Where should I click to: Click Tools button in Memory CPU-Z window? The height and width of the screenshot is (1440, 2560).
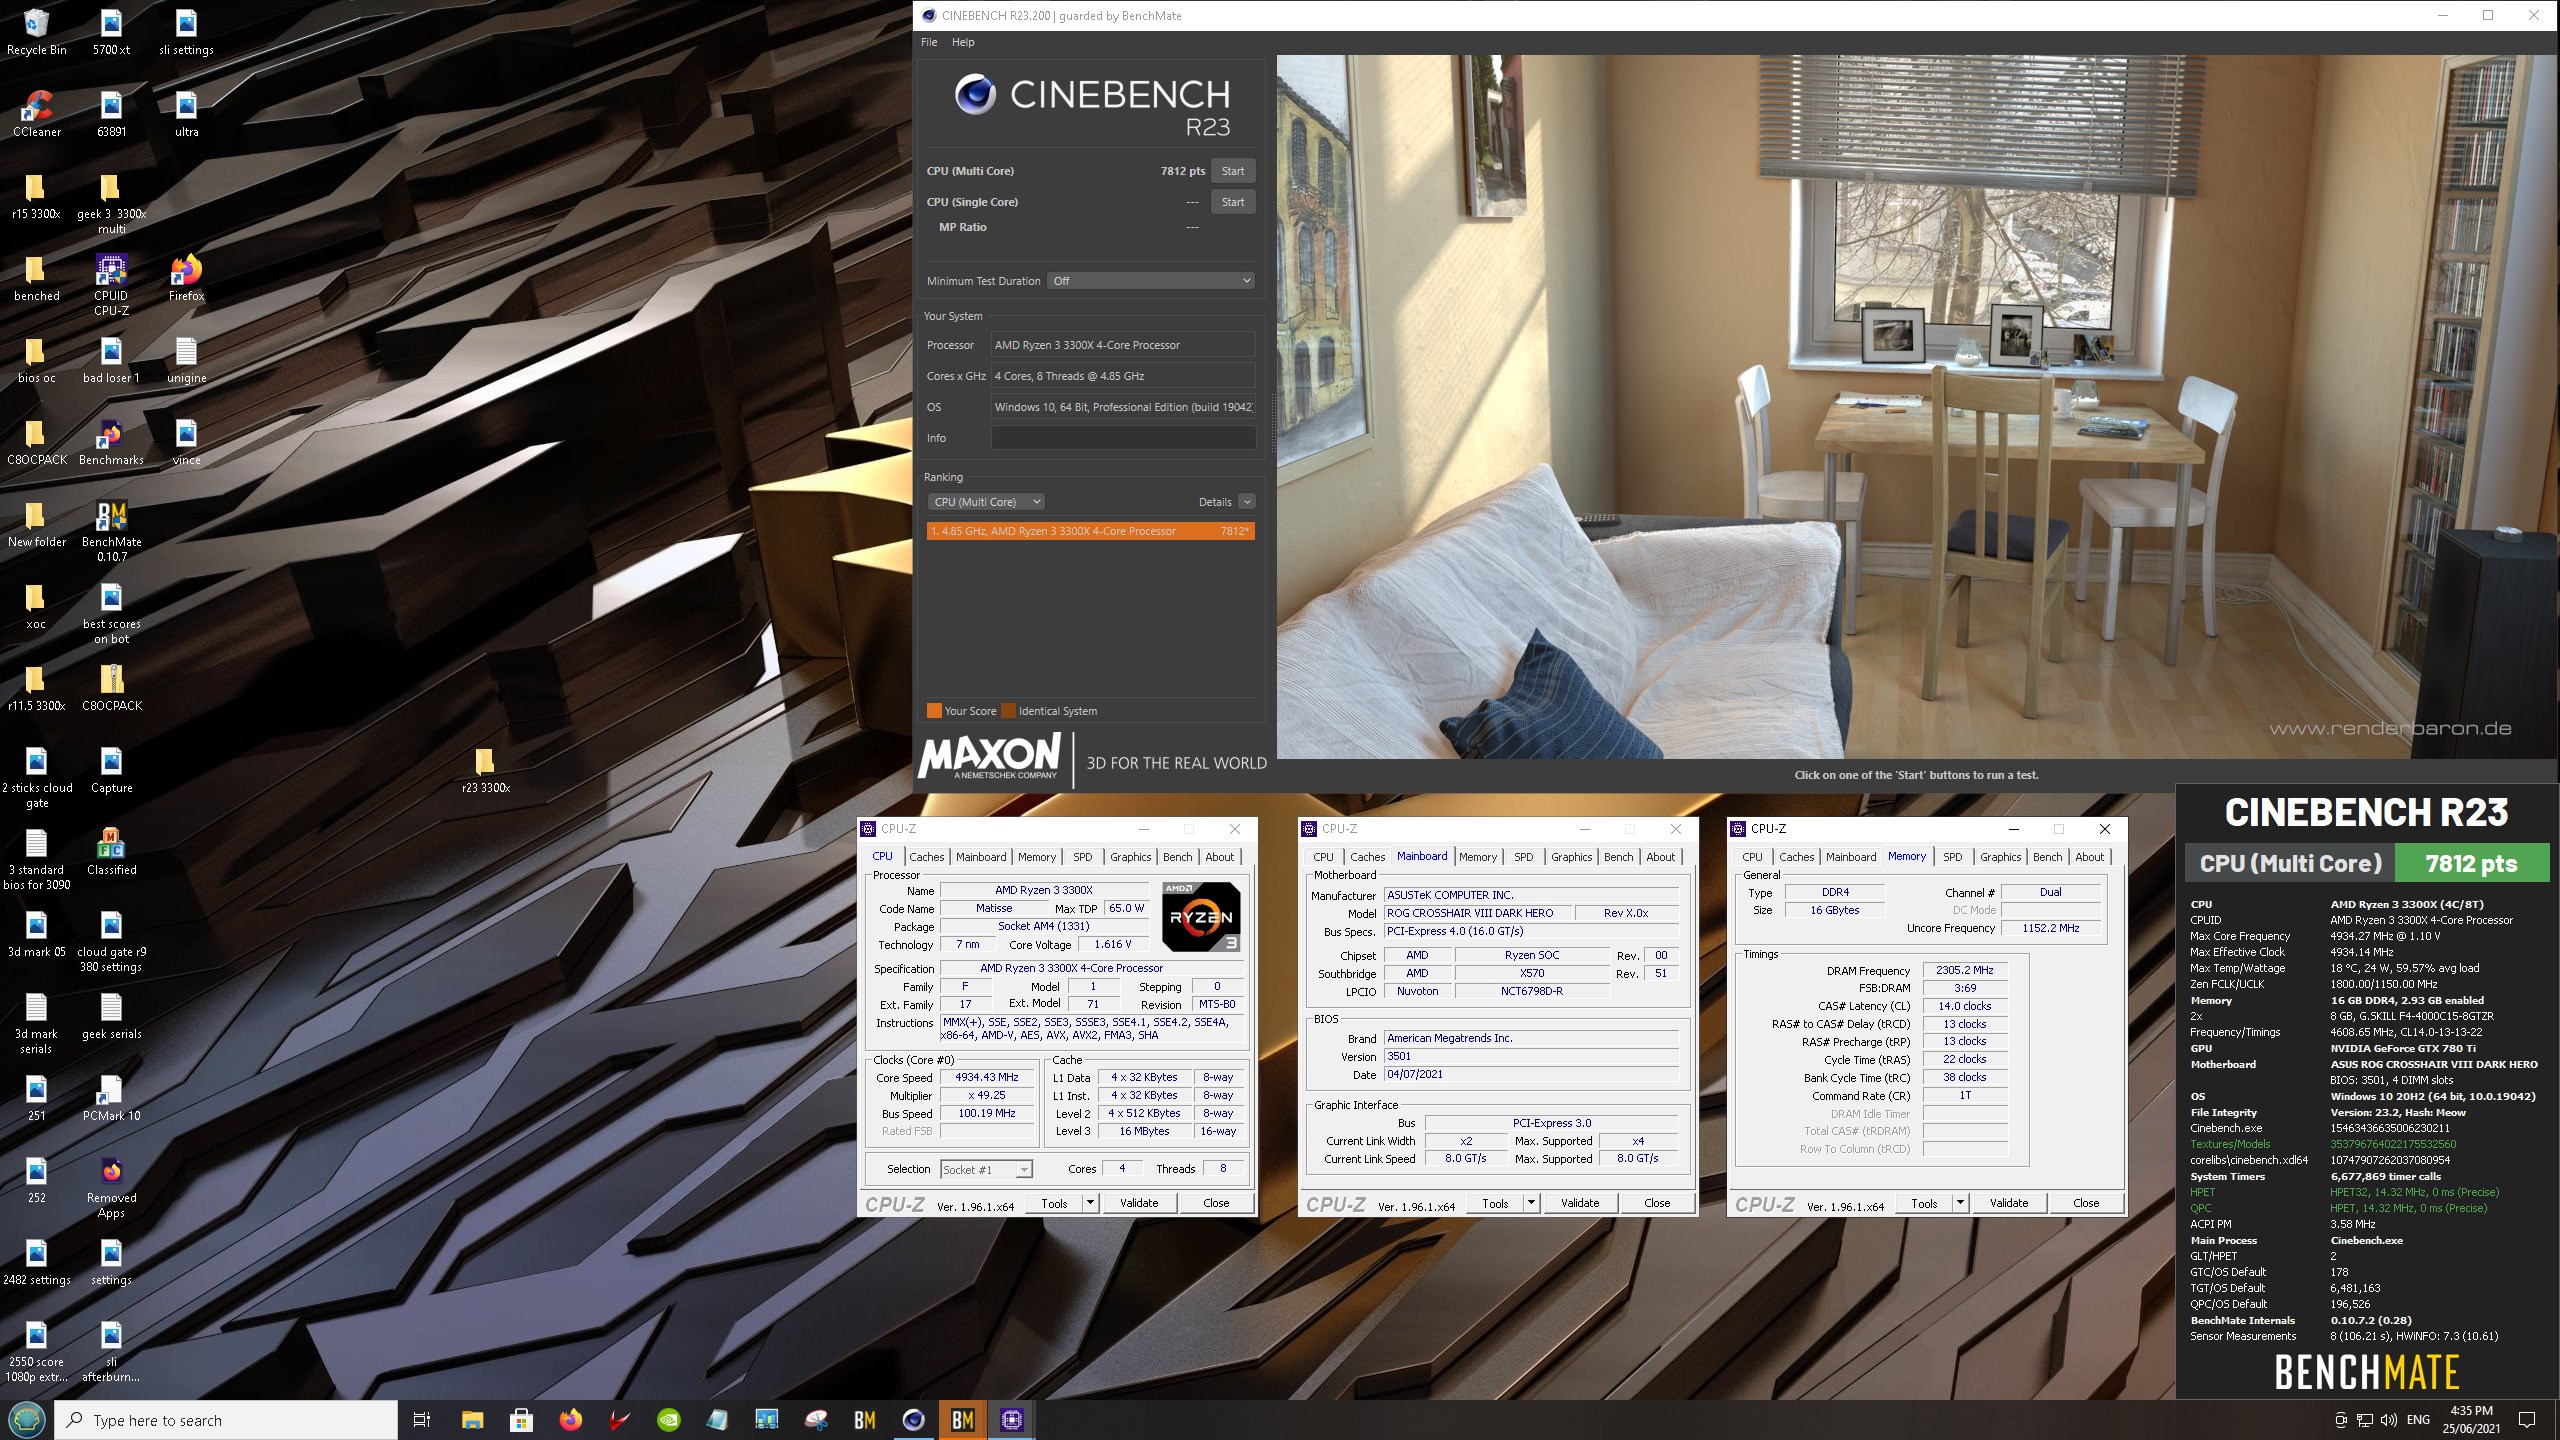tap(1924, 1203)
